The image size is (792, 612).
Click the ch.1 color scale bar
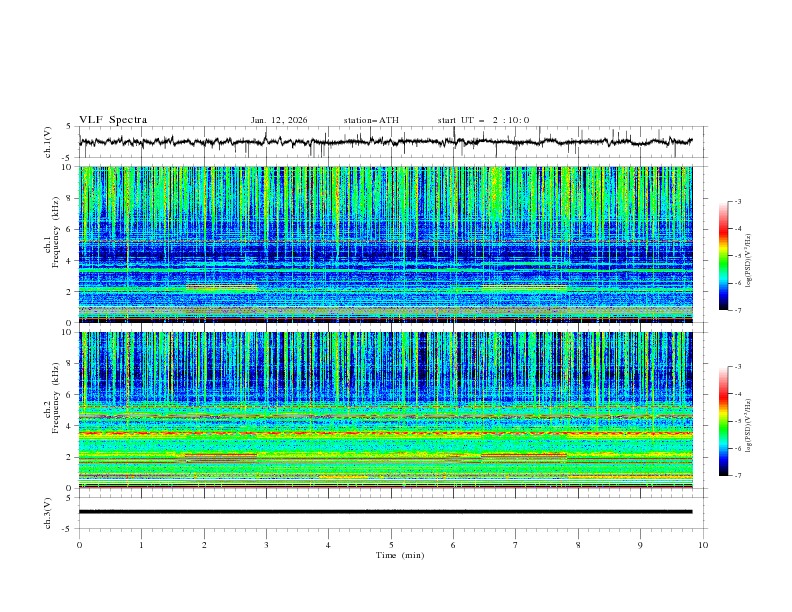(x=723, y=256)
